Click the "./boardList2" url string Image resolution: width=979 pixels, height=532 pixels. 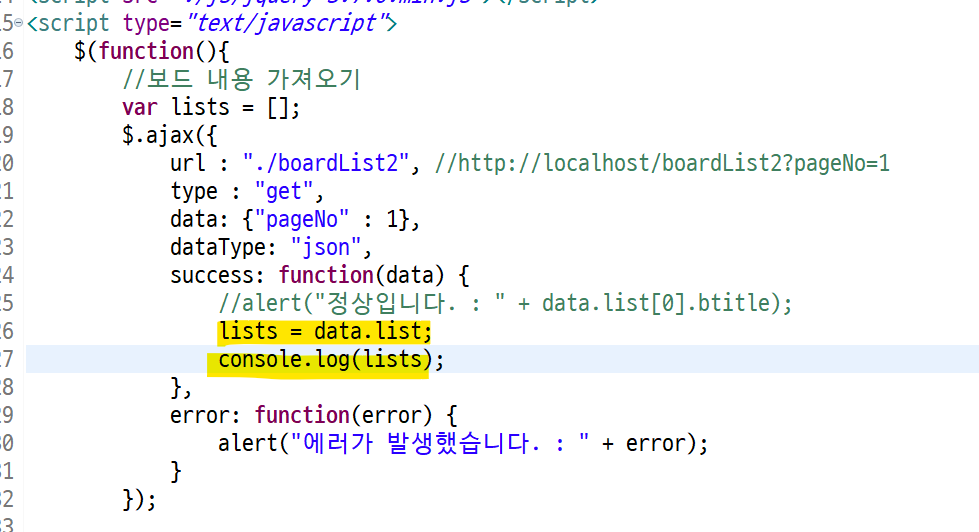[x=326, y=163]
